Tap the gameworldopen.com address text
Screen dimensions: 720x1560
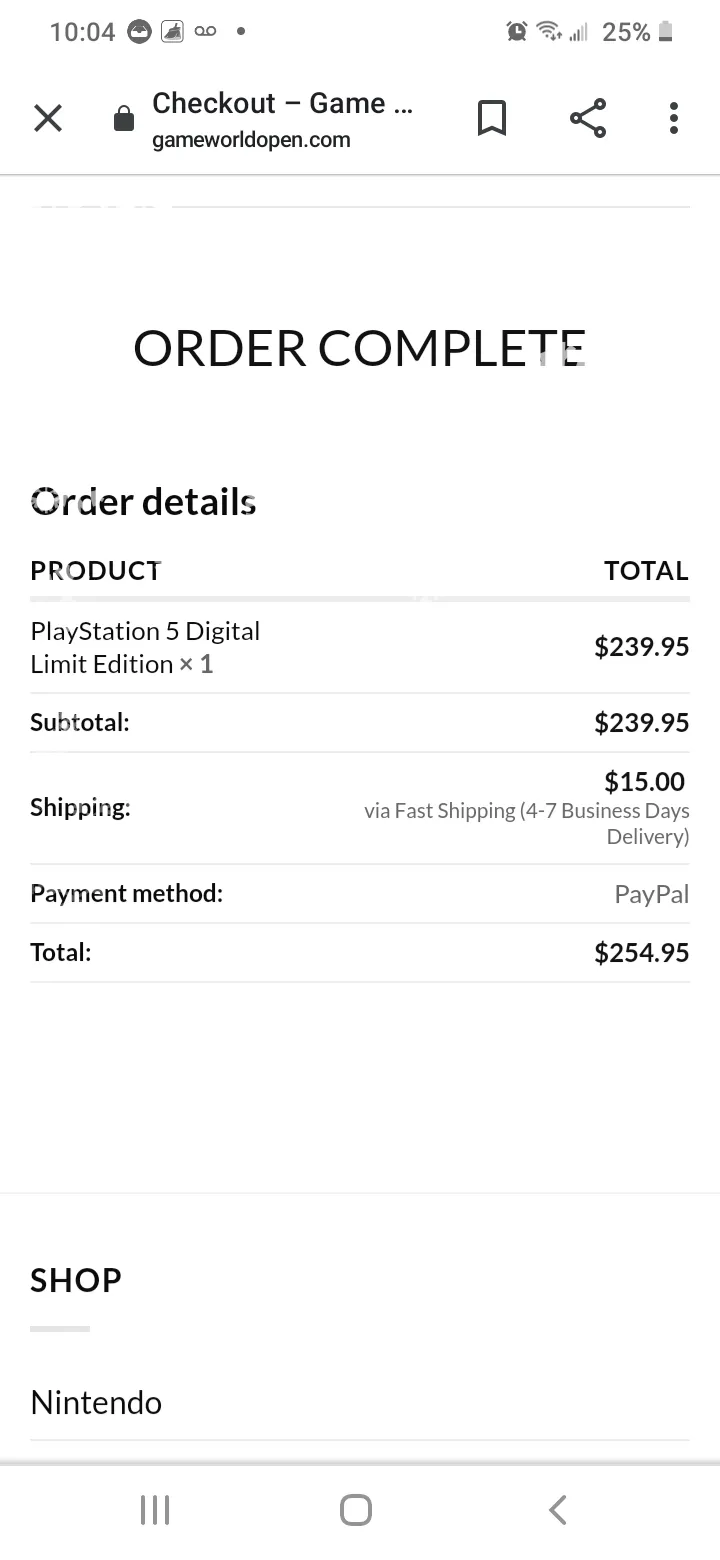point(251,140)
